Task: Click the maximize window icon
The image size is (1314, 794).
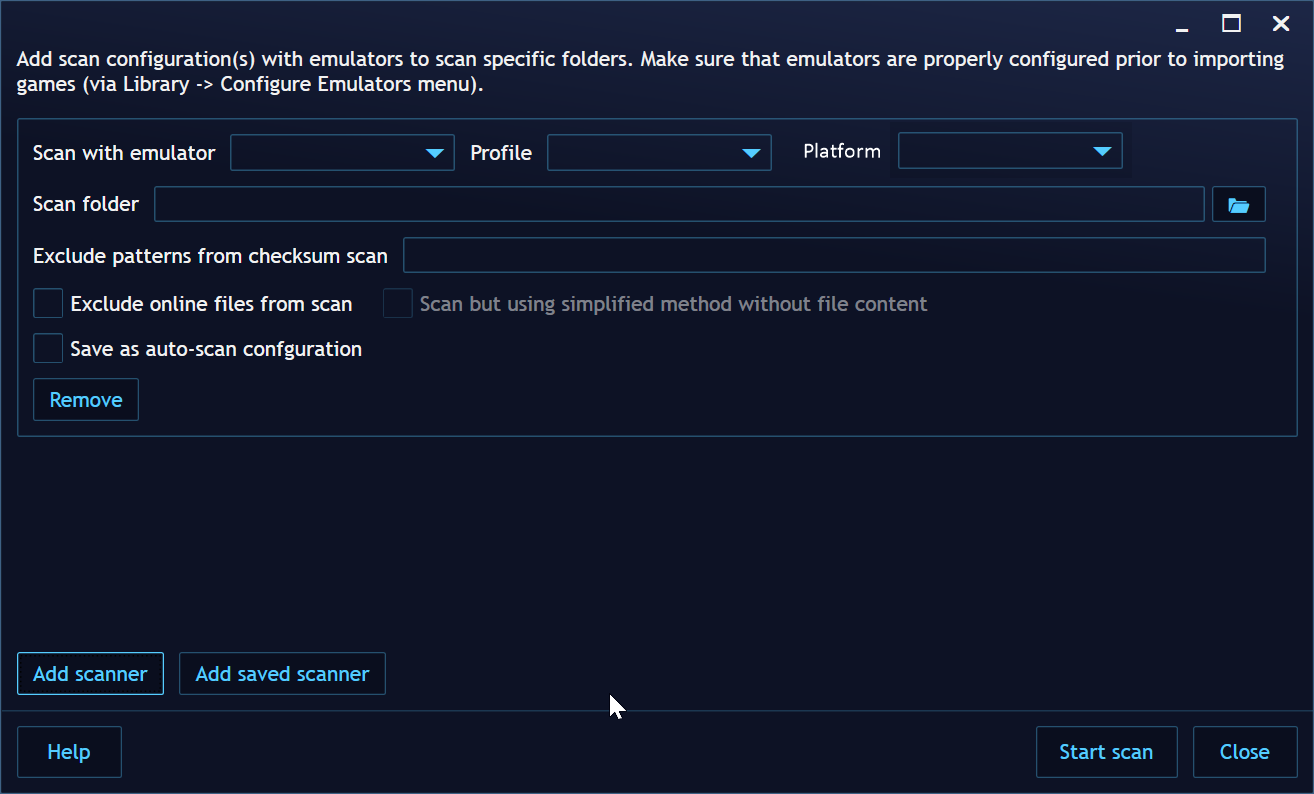Action: tap(1231, 23)
